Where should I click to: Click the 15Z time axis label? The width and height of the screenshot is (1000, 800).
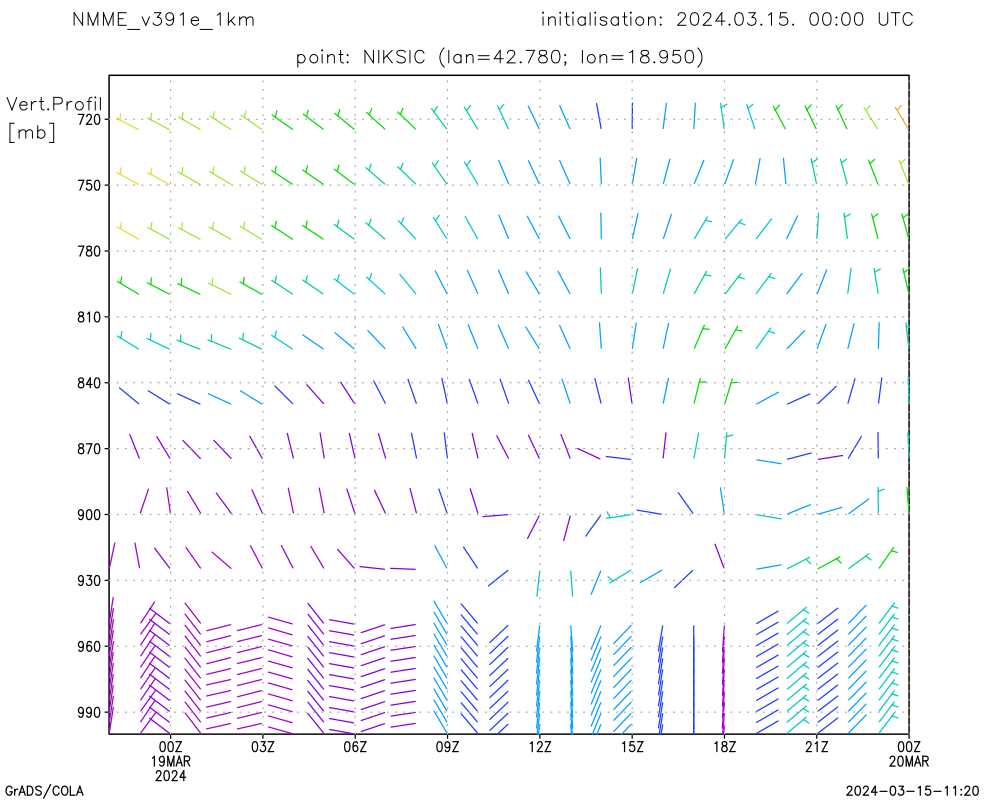point(632,747)
